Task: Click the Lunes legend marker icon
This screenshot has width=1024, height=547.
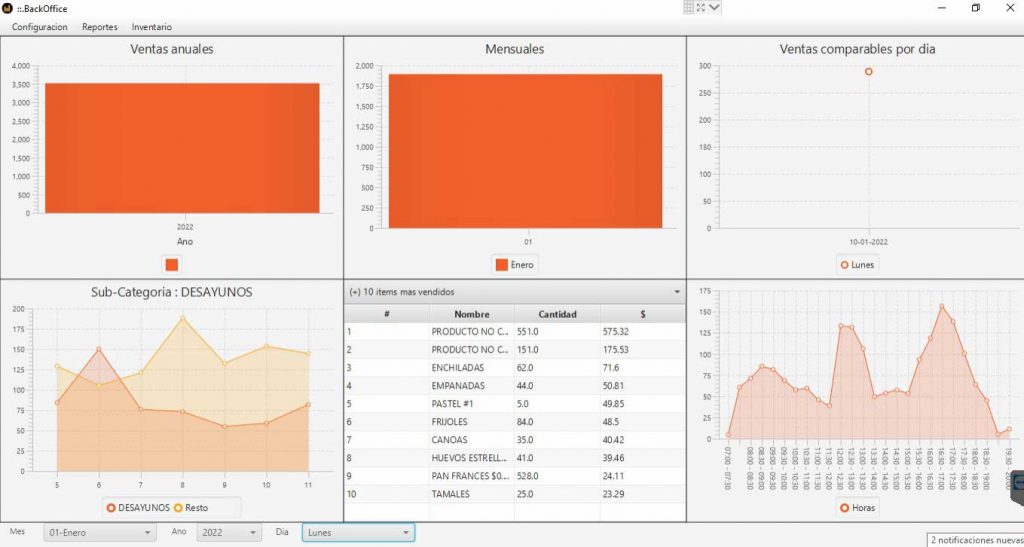Action: coord(845,265)
